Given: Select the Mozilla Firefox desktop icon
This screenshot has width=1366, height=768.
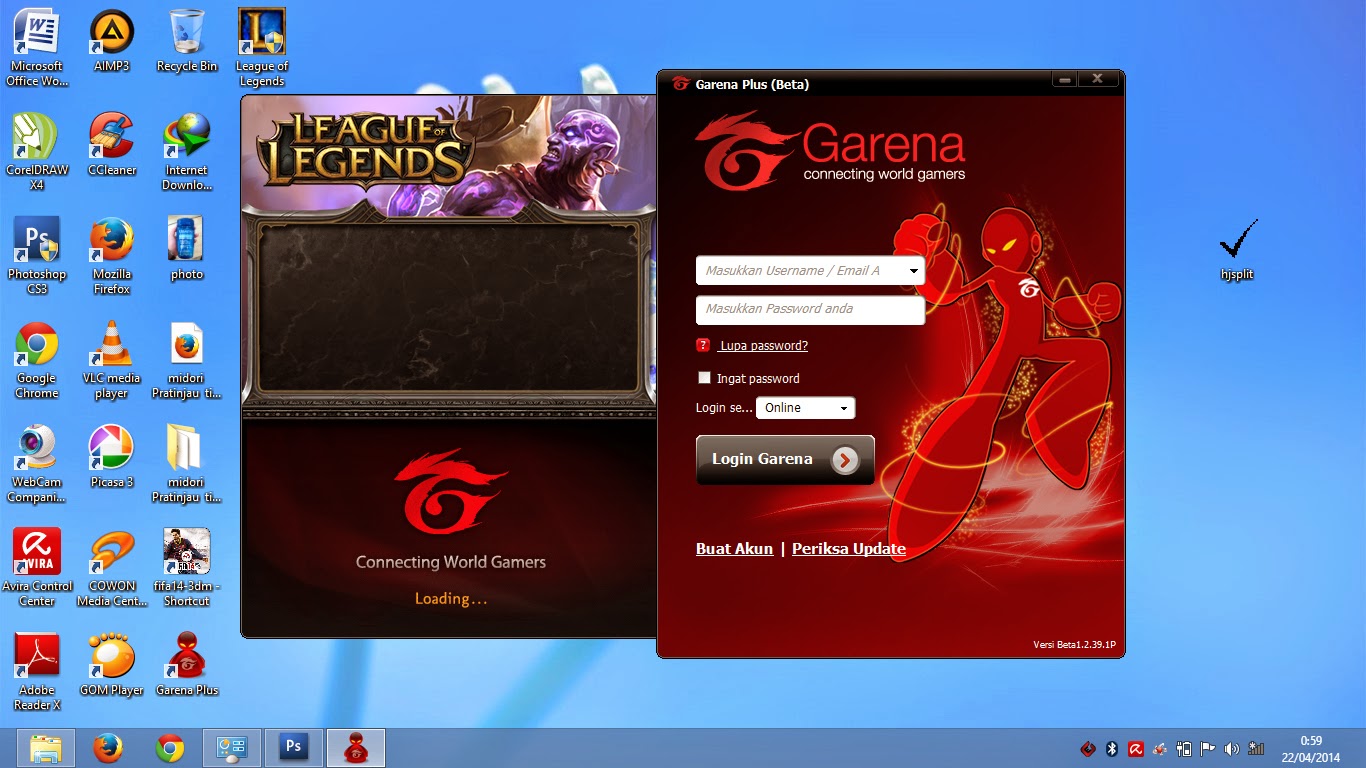Looking at the screenshot, I should (x=112, y=255).
